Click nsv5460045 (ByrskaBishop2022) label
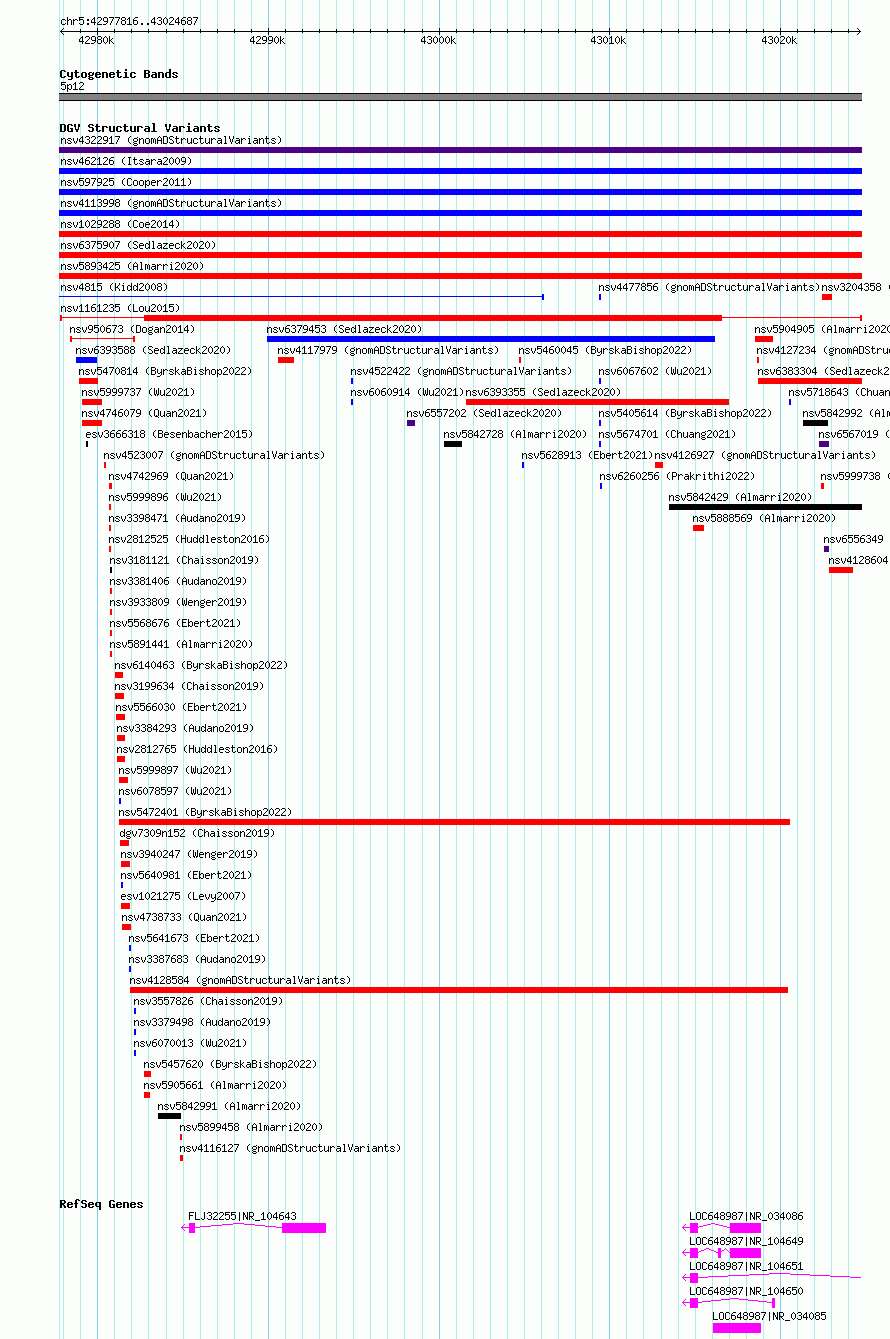Image resolution: width=890 pixels, height=1339 pixels. [x=605, y=350]
